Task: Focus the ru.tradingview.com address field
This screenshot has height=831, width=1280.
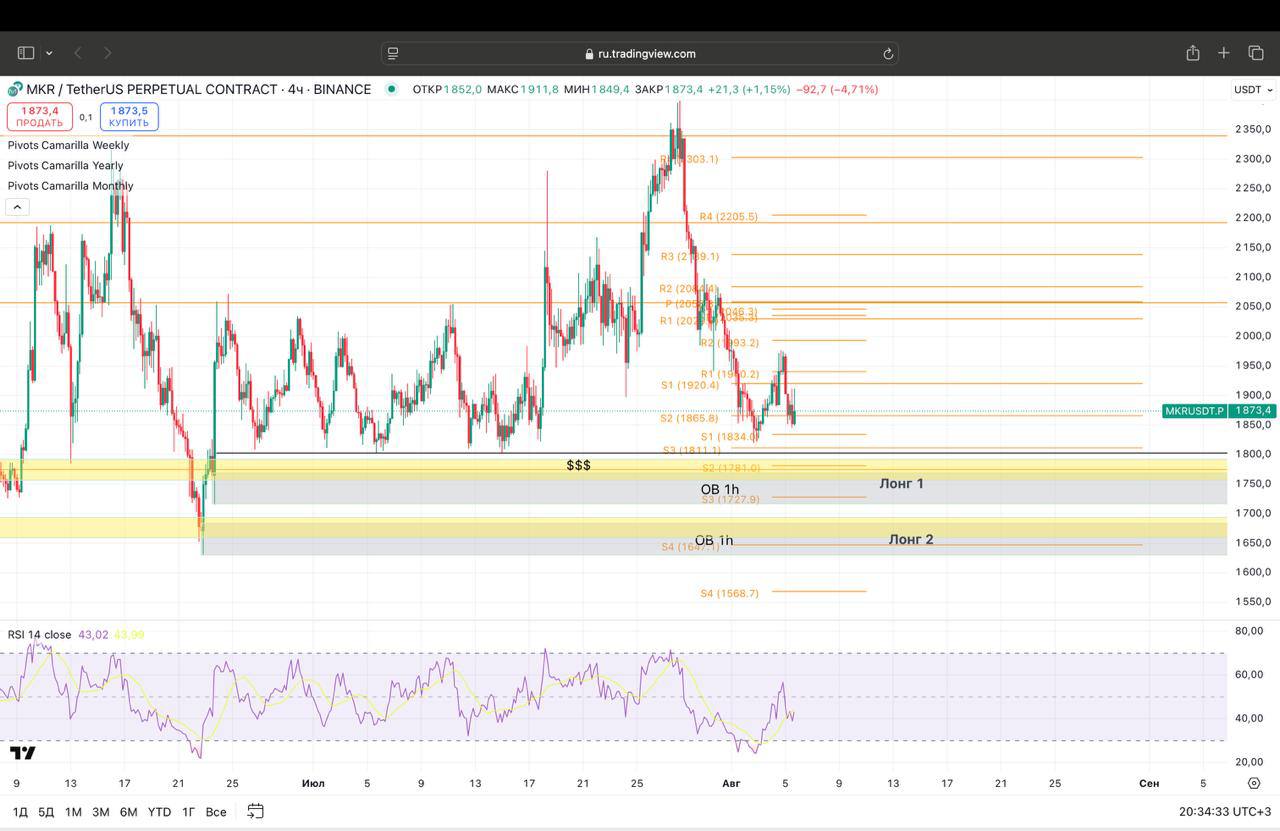Action: 640,53
